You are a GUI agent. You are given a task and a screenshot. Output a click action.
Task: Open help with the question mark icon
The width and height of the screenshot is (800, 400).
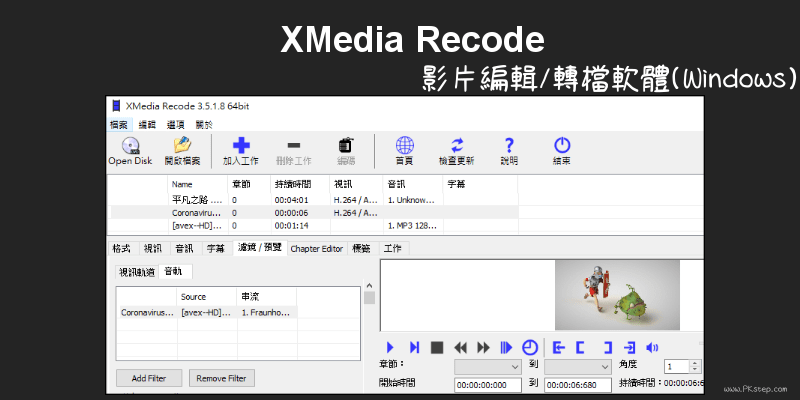[509, 145]
